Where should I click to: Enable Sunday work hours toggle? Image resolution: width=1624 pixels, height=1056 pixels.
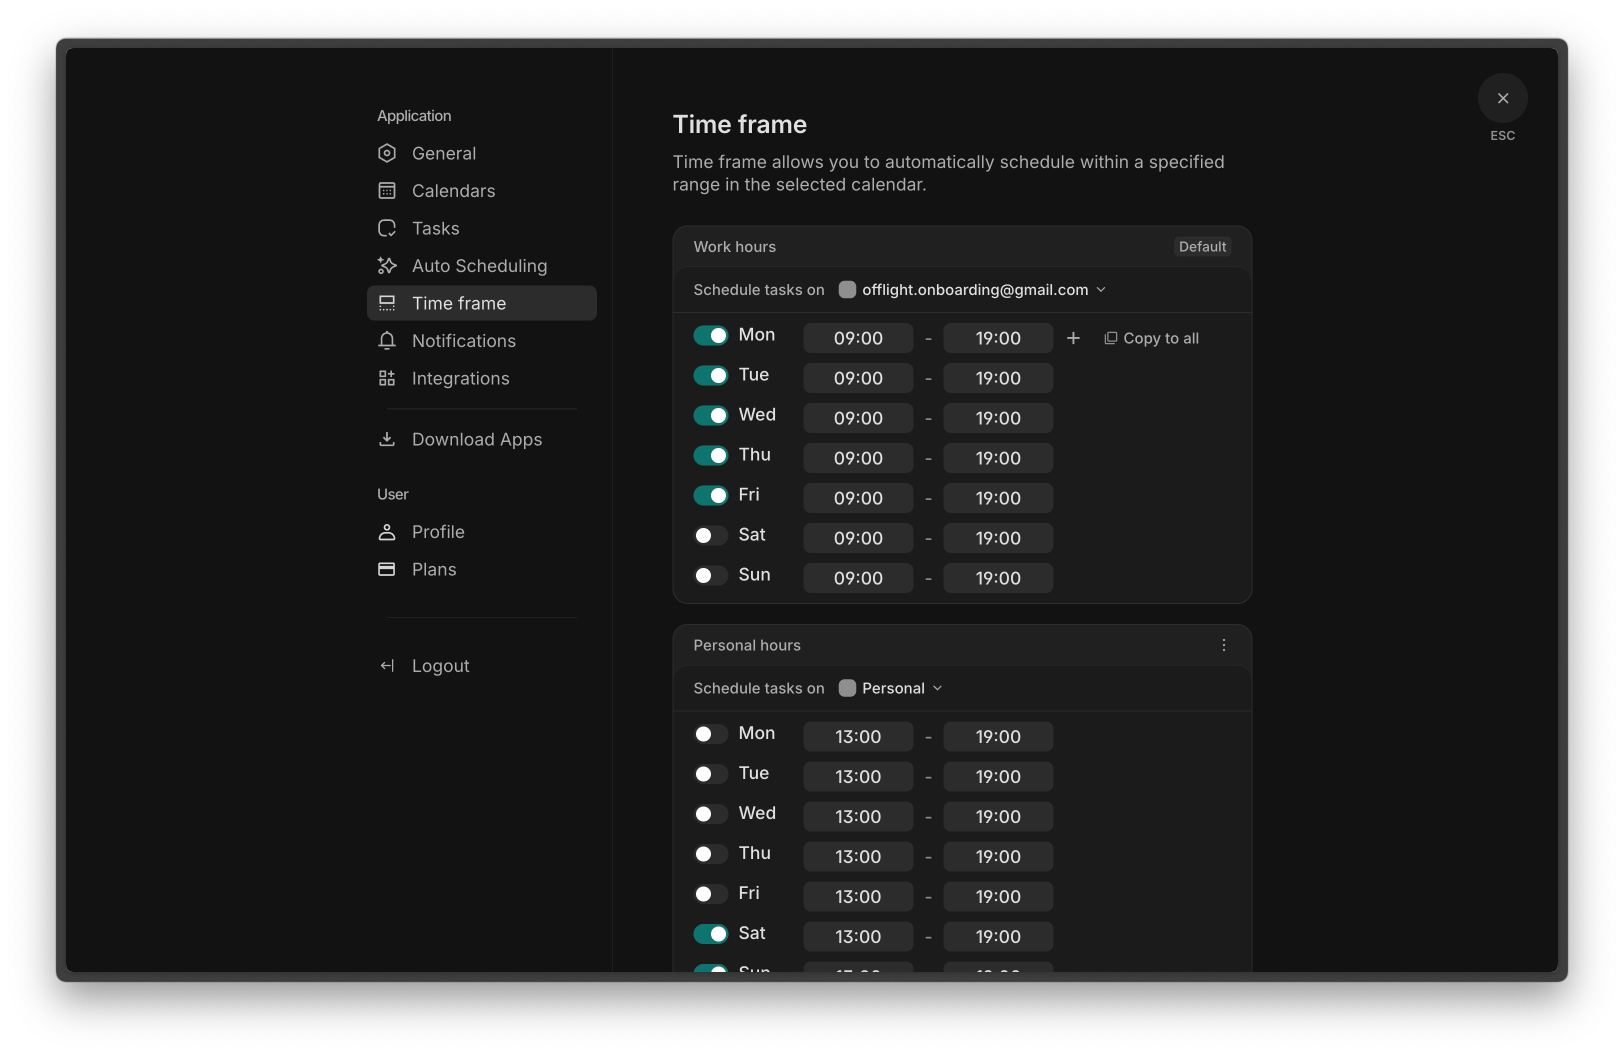711,575
